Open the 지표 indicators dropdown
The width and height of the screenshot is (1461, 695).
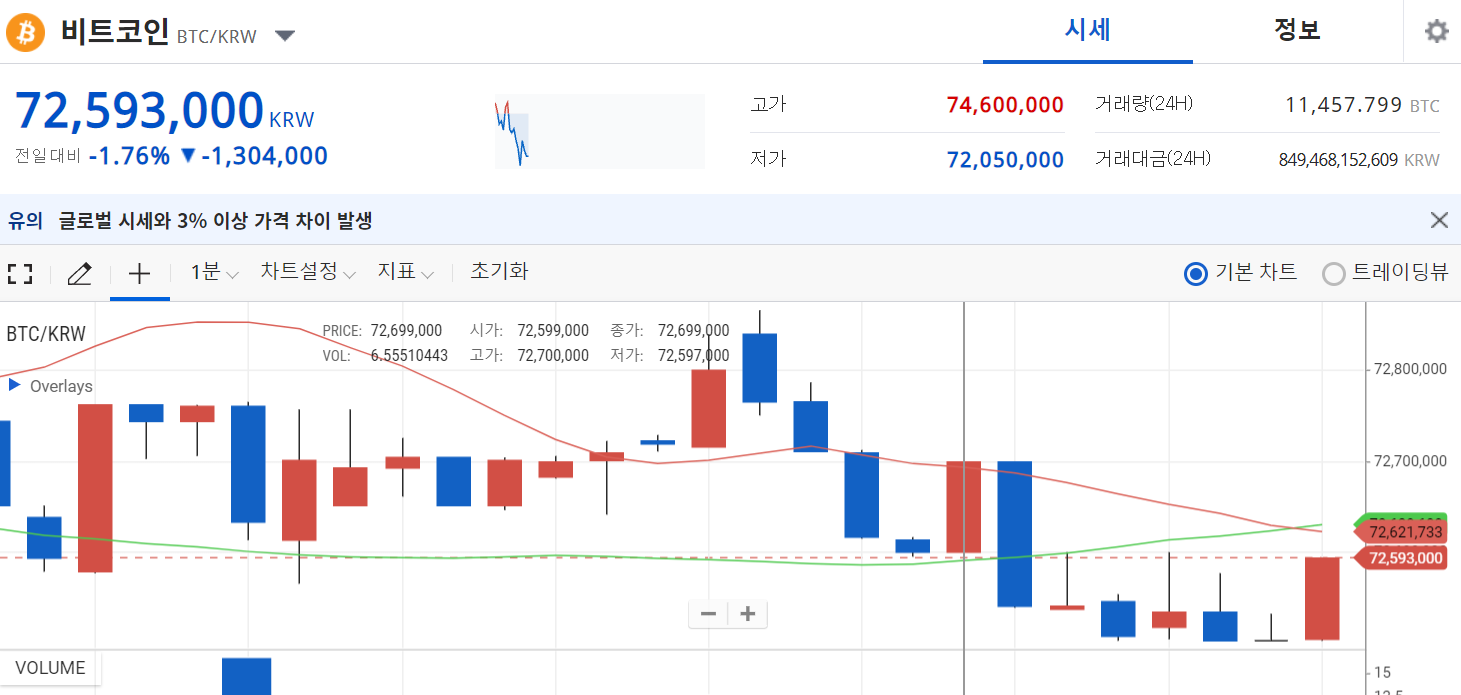click(405, 272)
